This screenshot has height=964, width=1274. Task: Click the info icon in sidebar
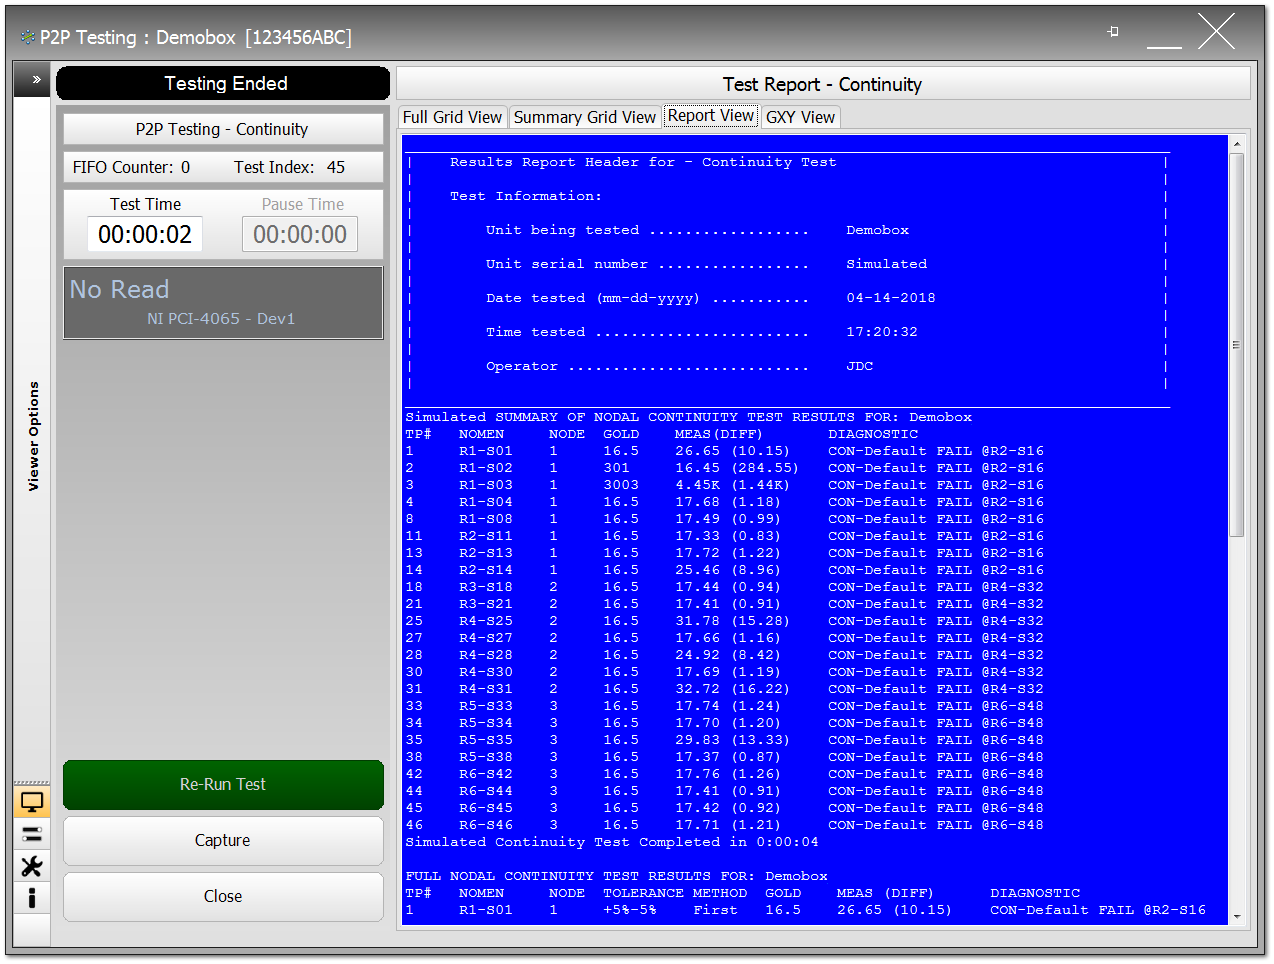(32, 897)
